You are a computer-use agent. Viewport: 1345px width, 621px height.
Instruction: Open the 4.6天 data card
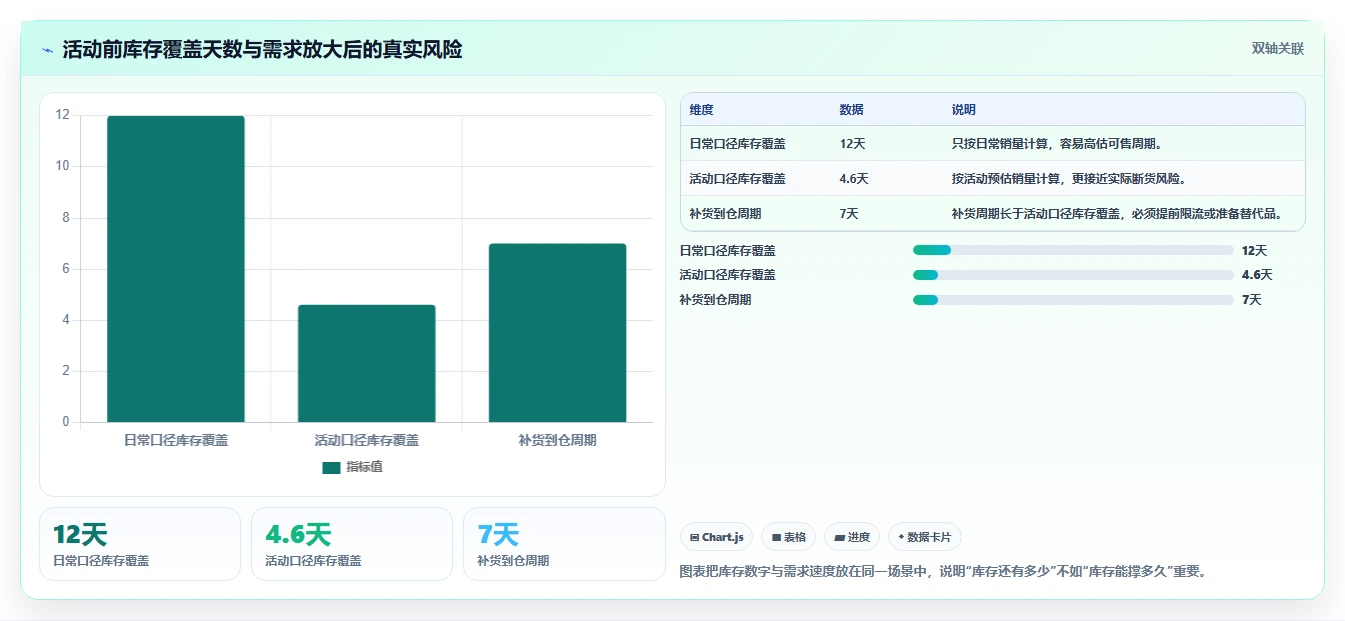[x=352, y=544]
